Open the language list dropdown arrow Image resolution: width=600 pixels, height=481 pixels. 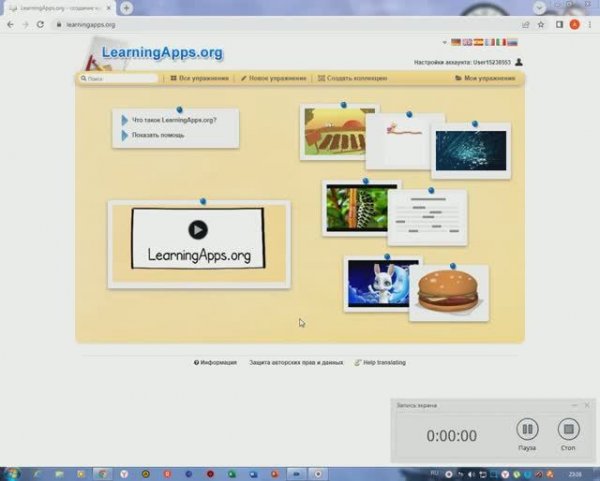click(x=444, y=42)
